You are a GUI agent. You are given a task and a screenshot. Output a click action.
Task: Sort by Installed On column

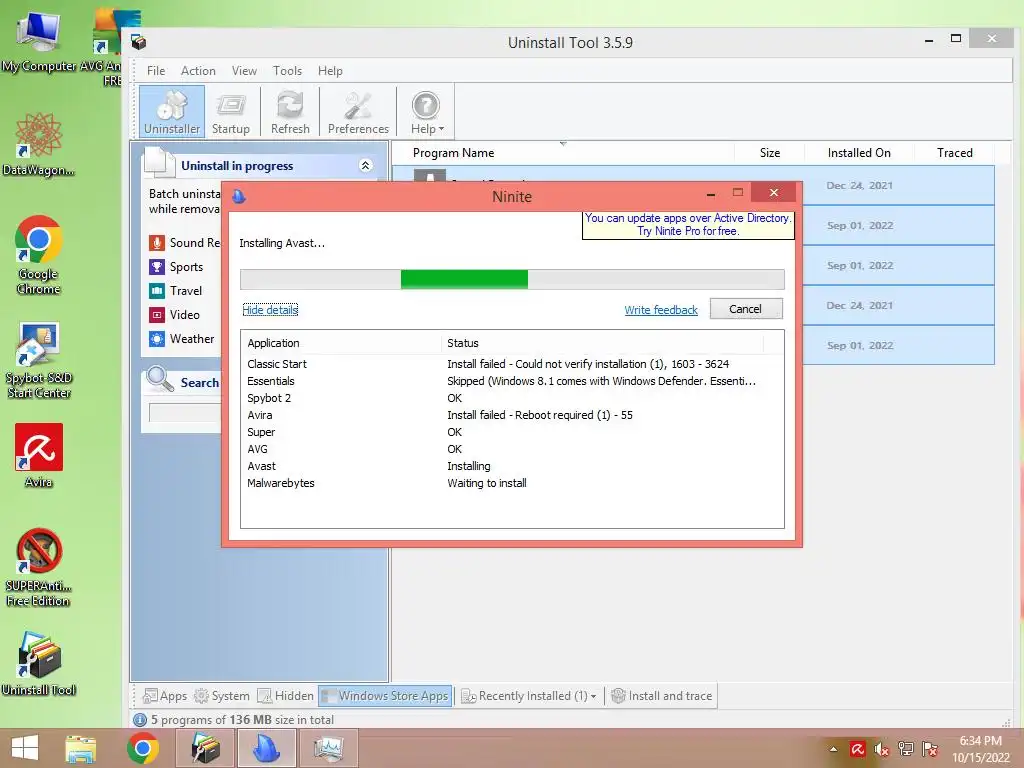[x=859, y=153]
